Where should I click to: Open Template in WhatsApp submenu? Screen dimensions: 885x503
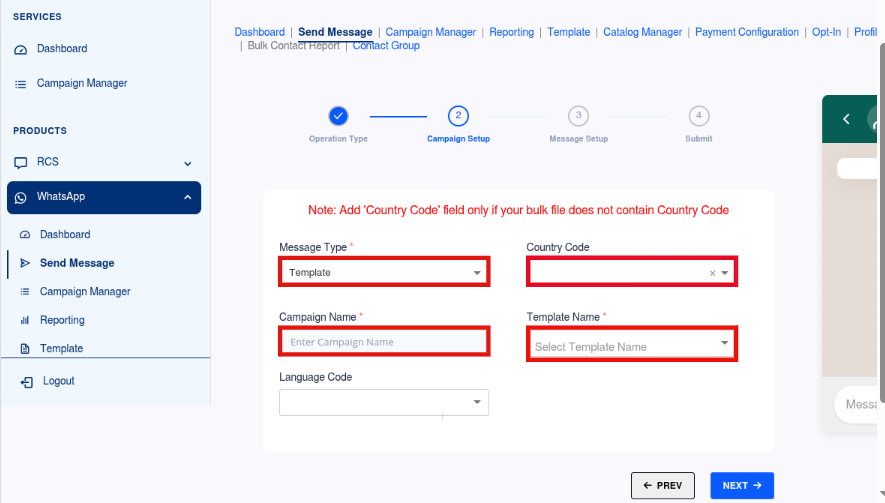click(62, 348)
